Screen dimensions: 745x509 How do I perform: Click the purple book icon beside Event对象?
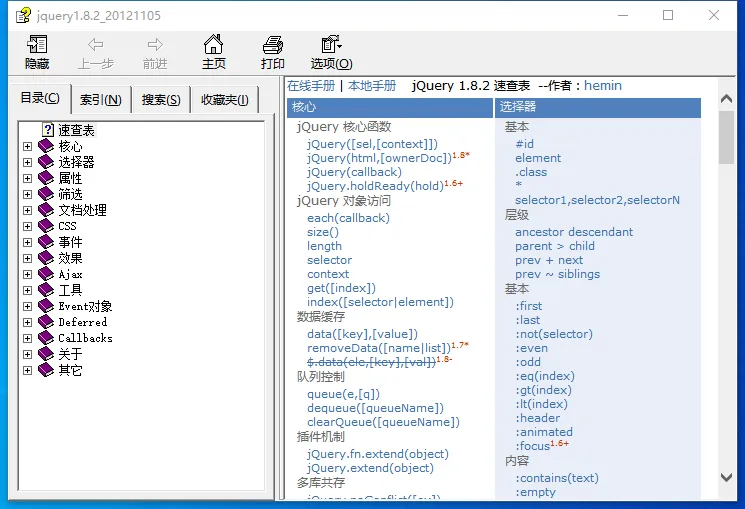[46, 306]
